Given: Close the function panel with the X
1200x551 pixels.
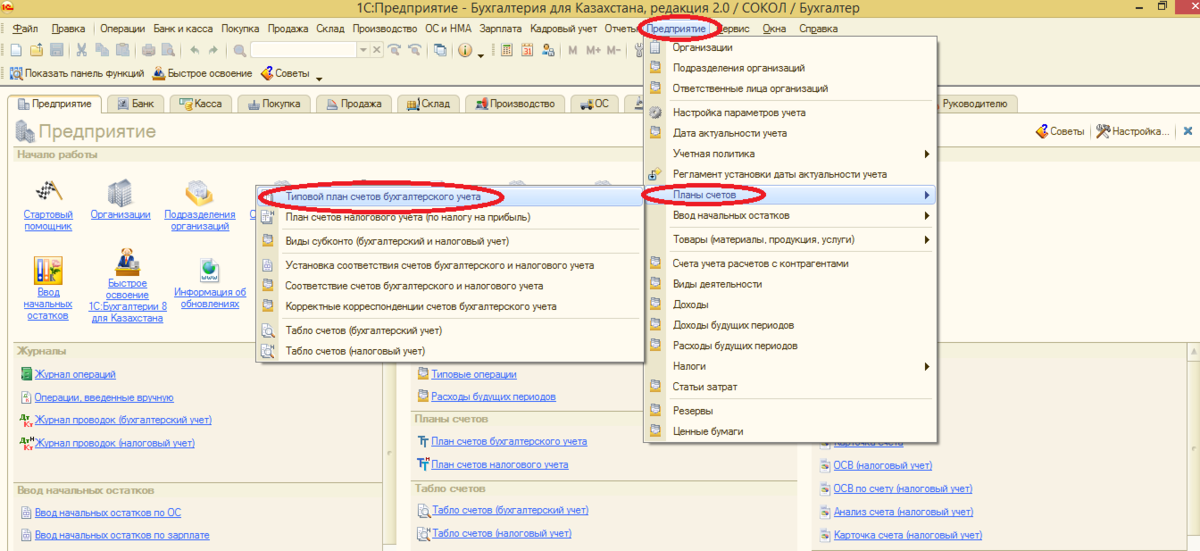Looking at the screenshot, I should [1188, 131].
